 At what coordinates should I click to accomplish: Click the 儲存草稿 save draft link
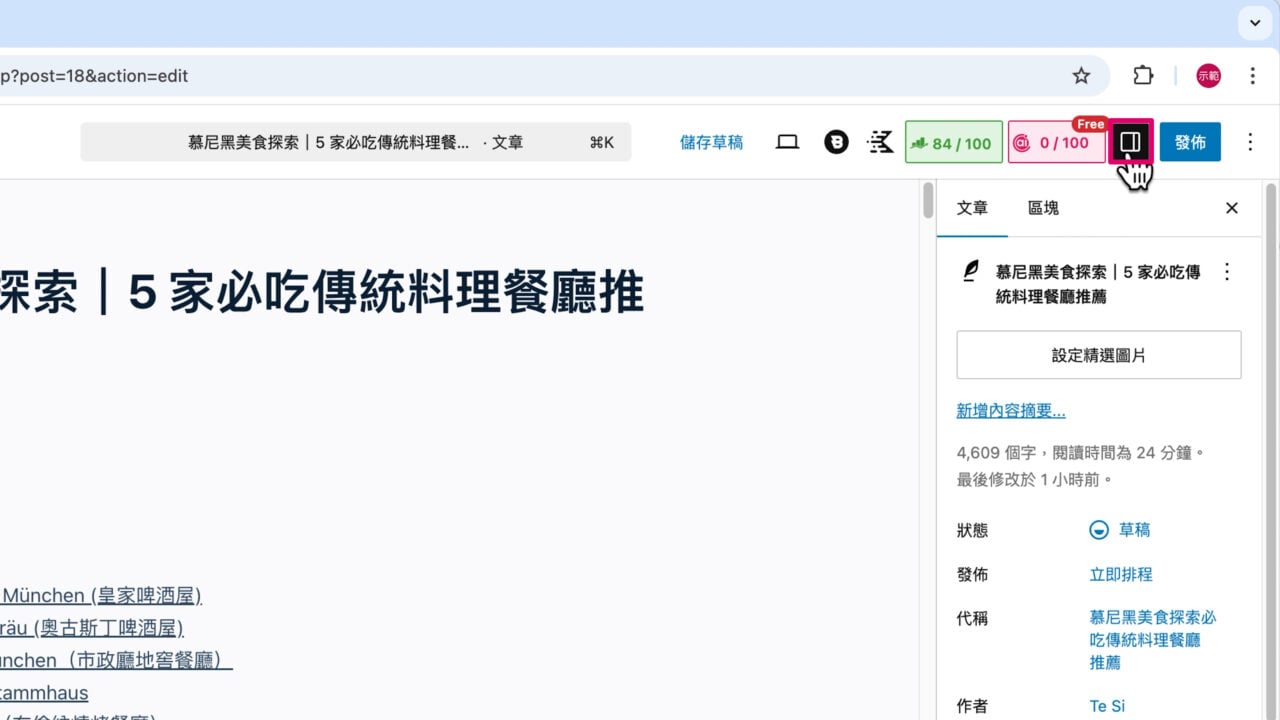coord(711,142)
